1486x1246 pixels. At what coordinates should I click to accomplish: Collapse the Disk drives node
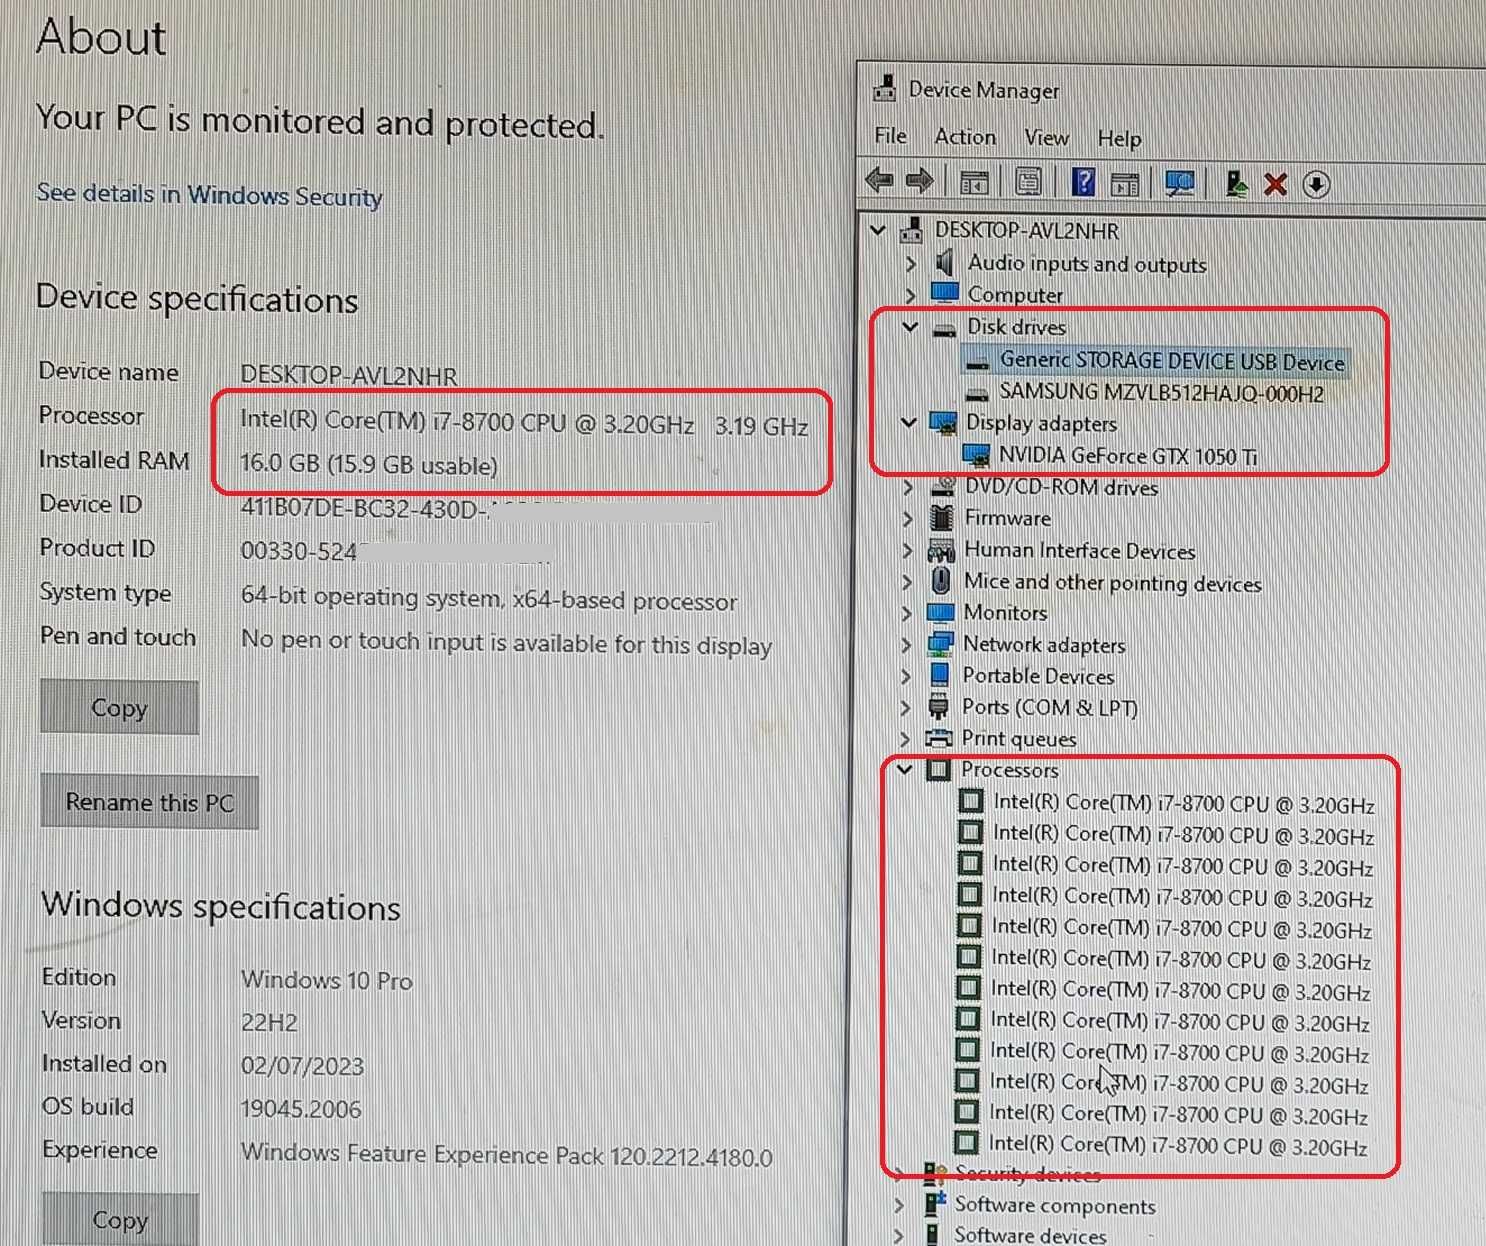910,326
